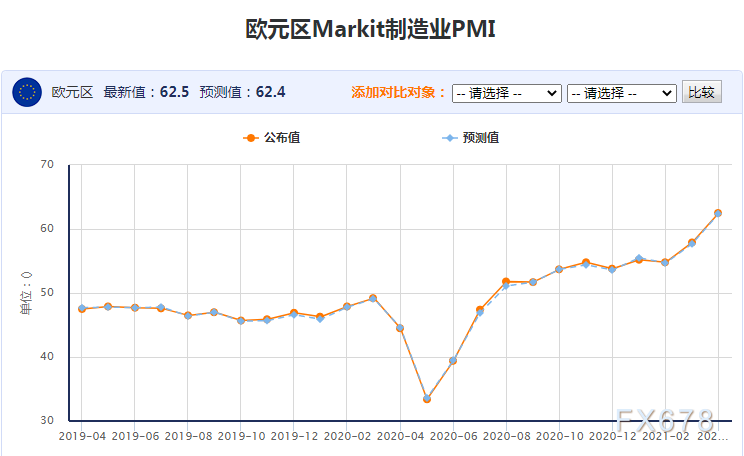Click the data point above 2019-08
744x456 pixels.
point(188,315)
